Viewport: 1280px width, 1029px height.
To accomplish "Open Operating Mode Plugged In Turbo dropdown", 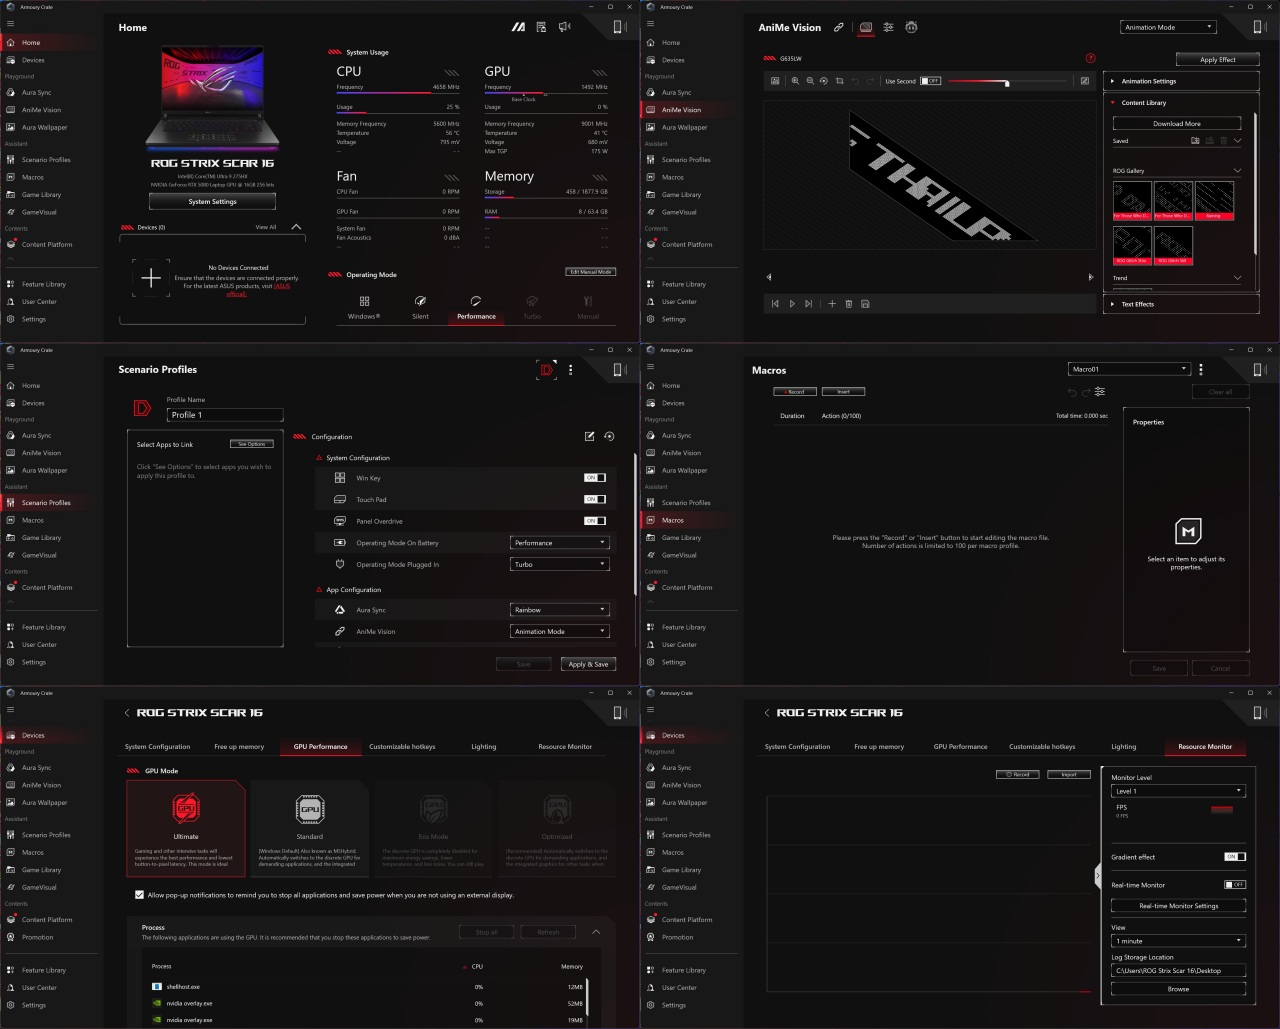I will [x=559, y=564].
